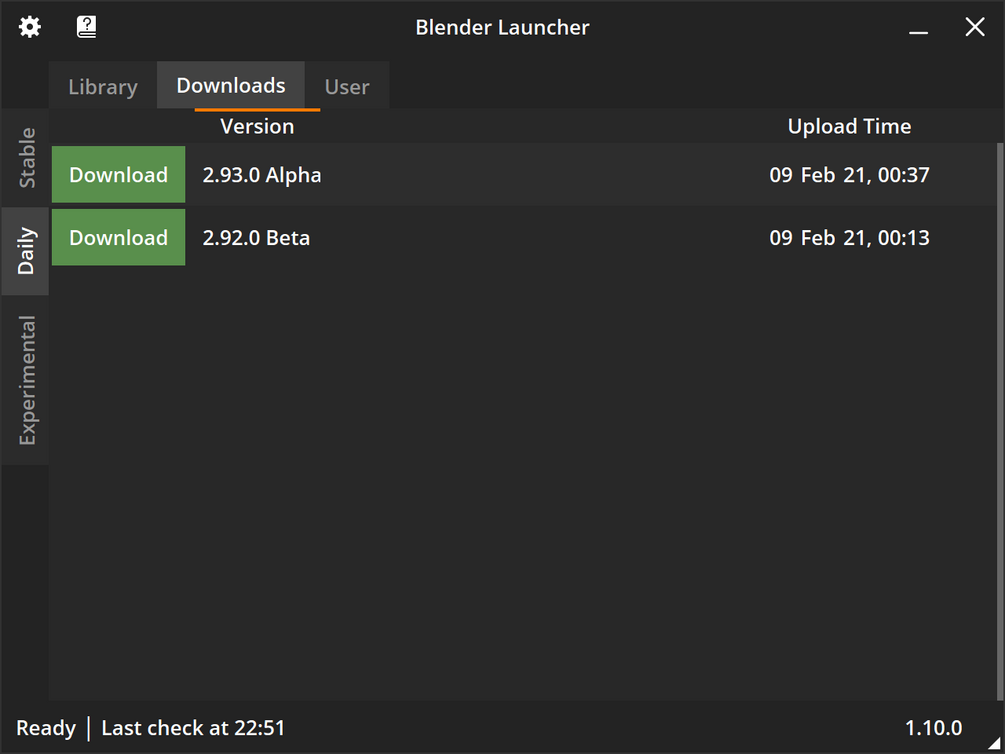The height and width of the screenshot is (754, 1005).
Task: Switch to the Library tab
Action: pyautogui.click(x=103, y=86)
